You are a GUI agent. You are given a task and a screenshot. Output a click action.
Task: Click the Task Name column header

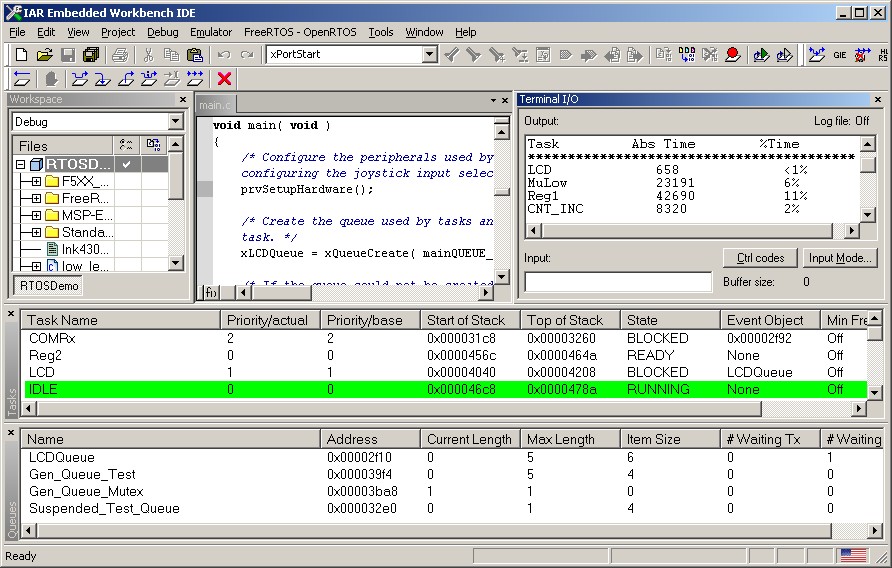pyautogui.click(x=121, y=320)
